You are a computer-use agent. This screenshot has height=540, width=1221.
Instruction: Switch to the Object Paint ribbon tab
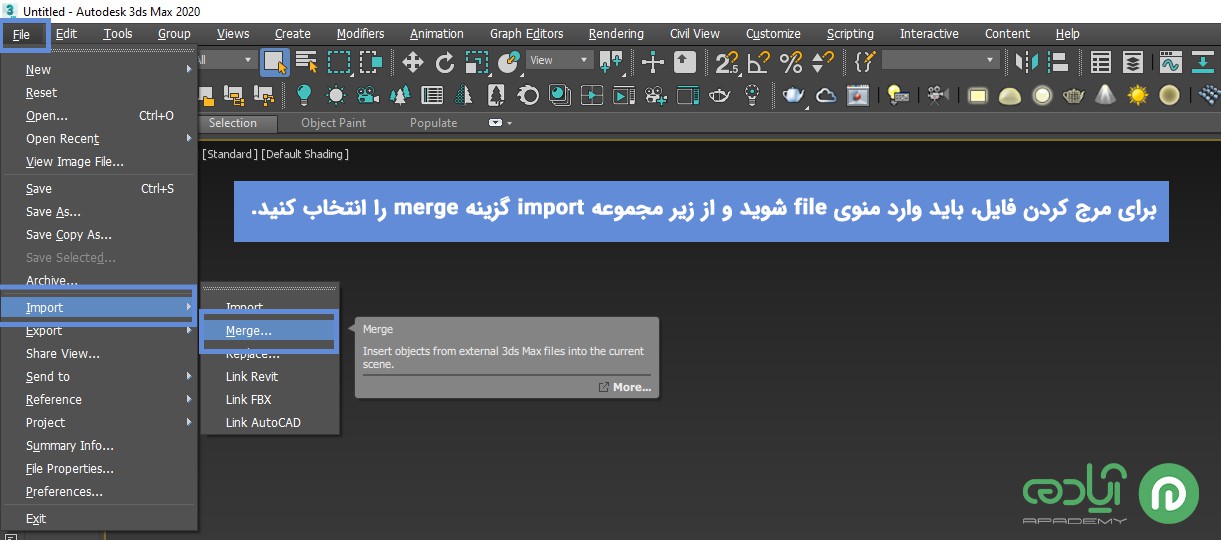pos(334,123)
